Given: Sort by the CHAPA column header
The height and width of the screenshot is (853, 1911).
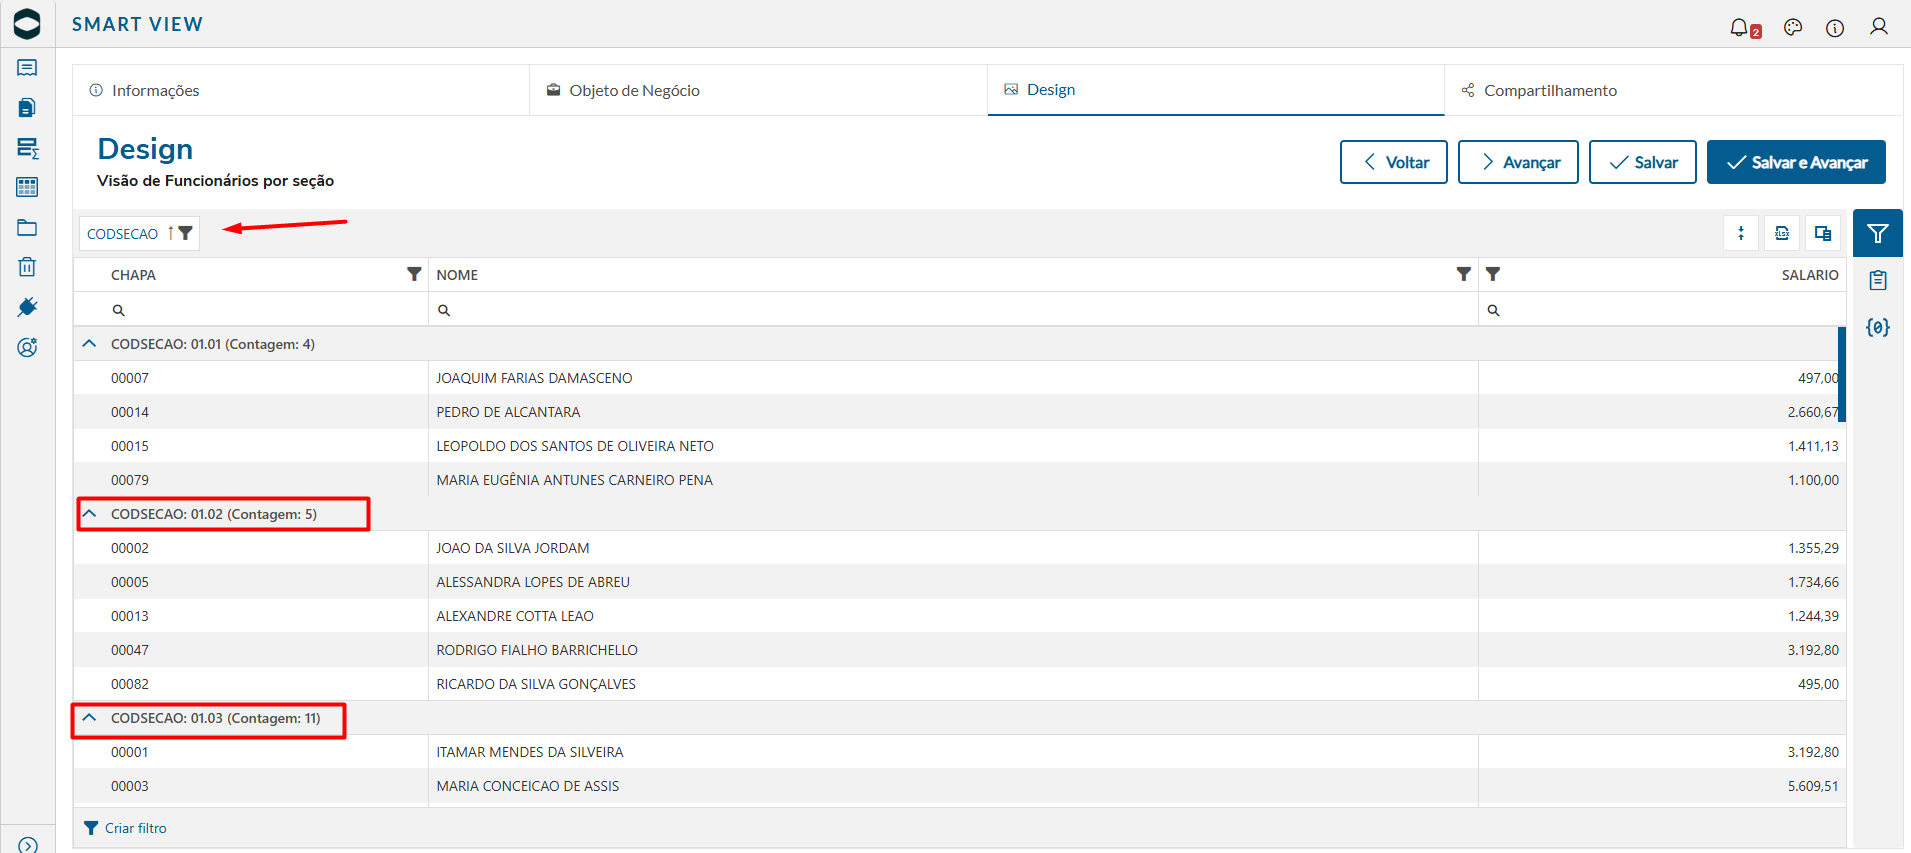Looking at the screenshot, I should (133, 275).
